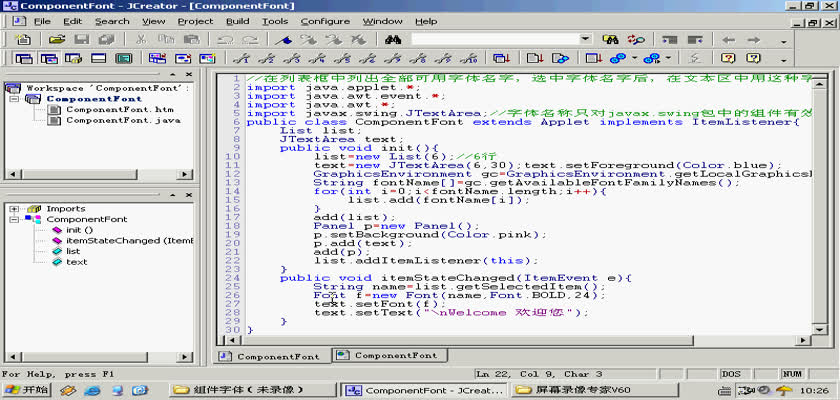Open the Execute Project dropdown arrow

635,58
